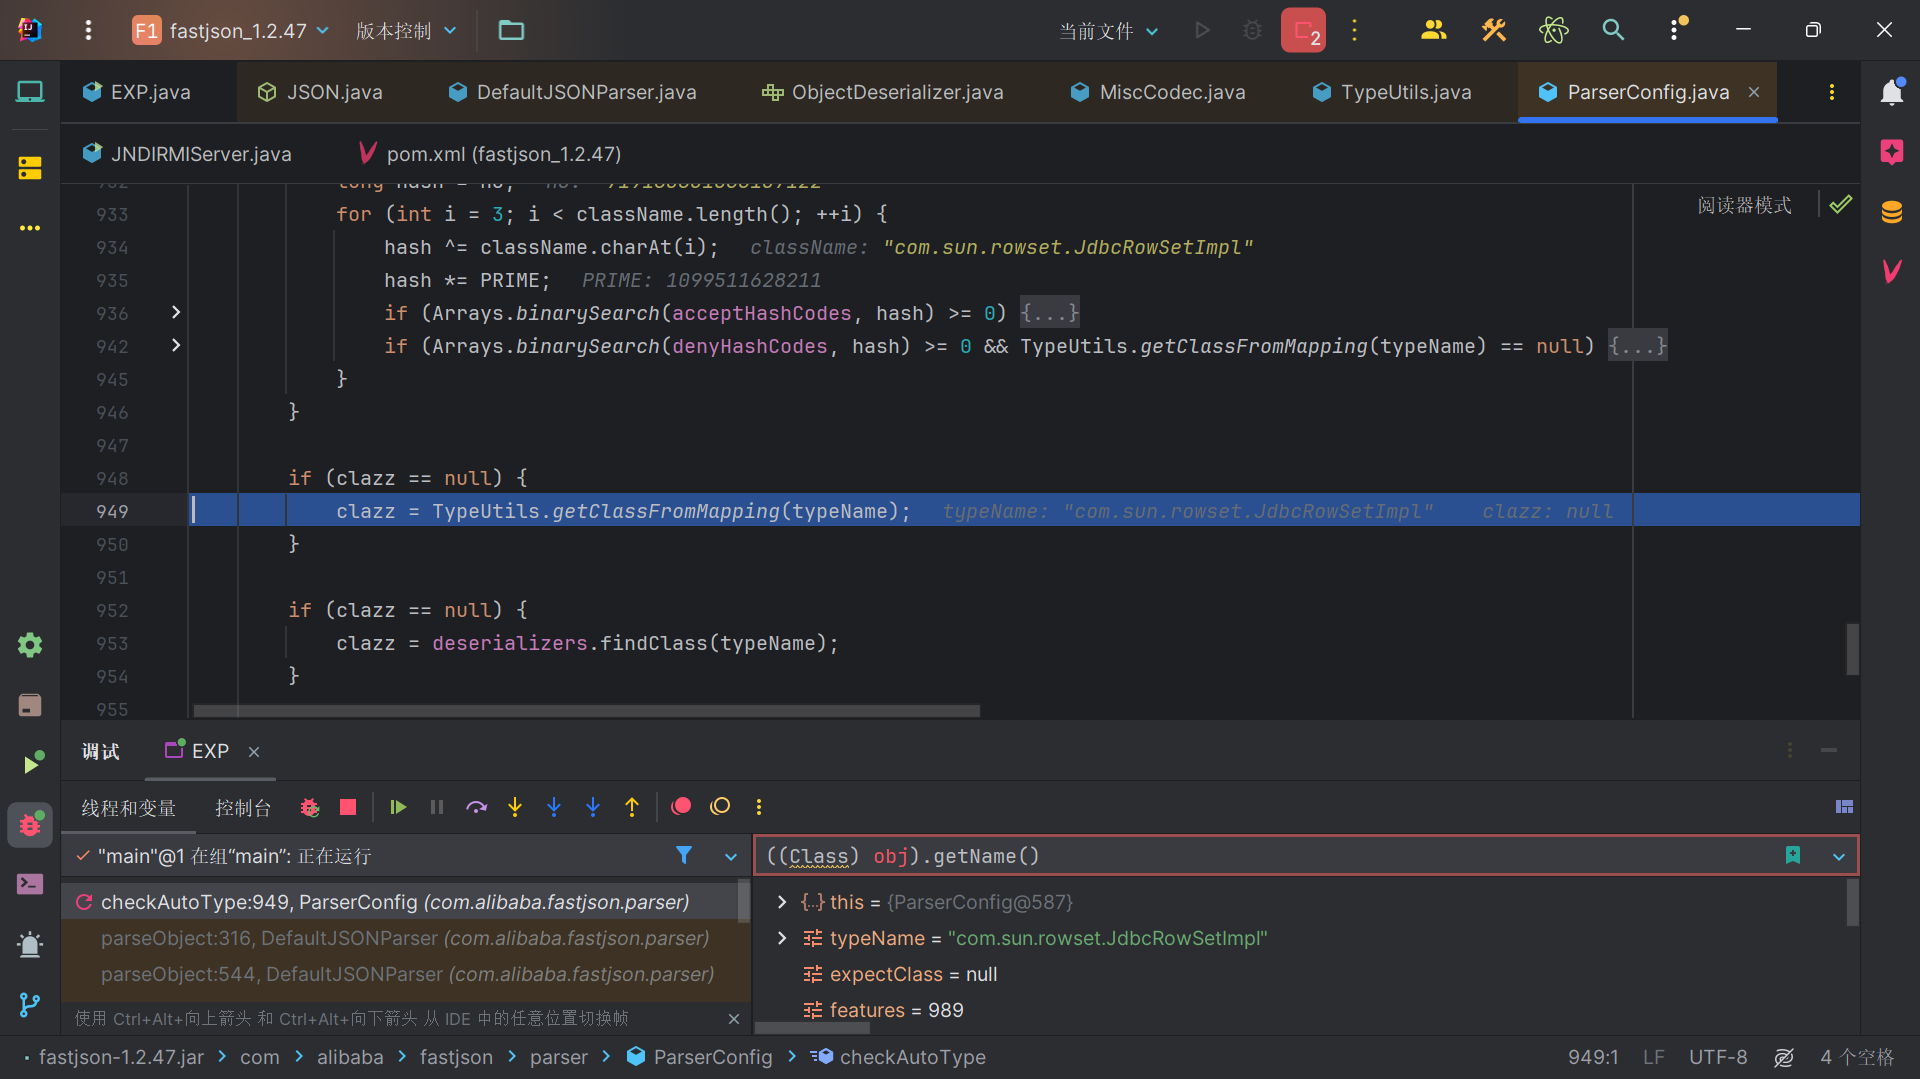Open project folder icon in title bar

tap(511, 31)
